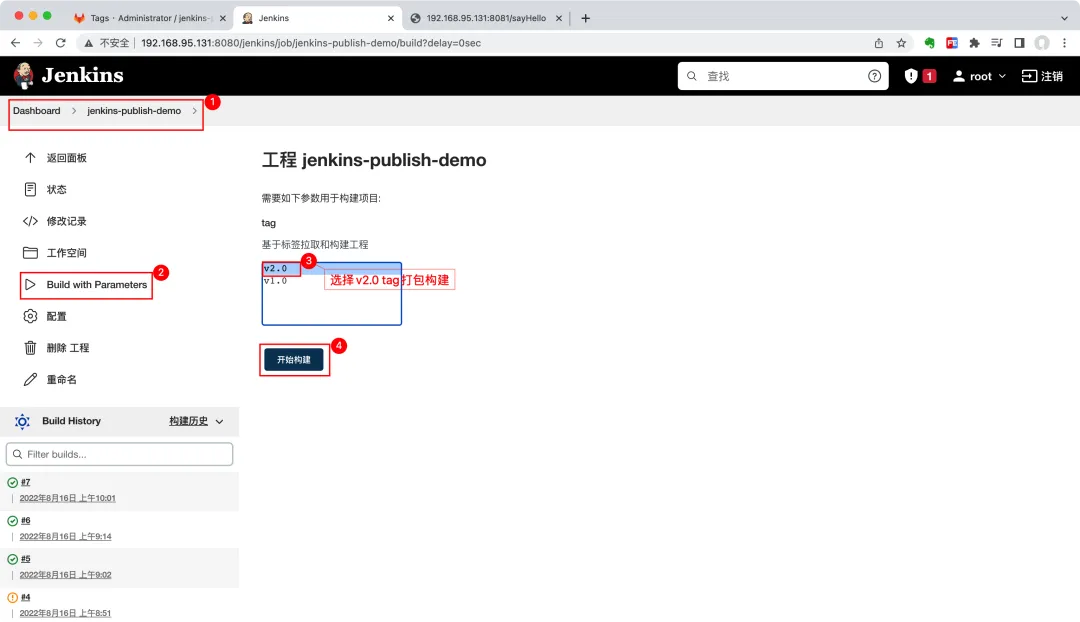Click build #5 success status icon
Viewport: 1080px width, 622px height.
[x=12, y=560]
